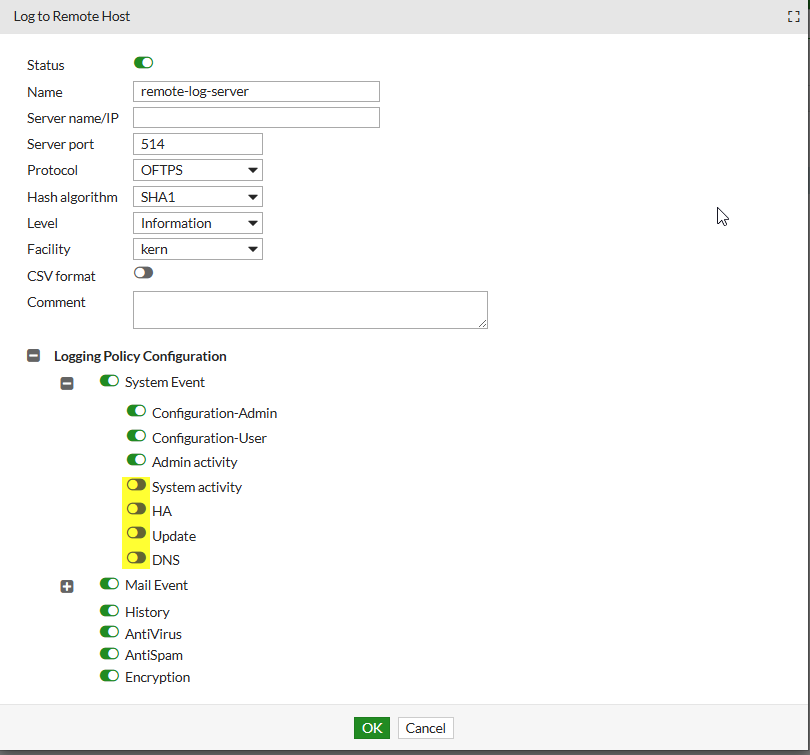Enable System activity logging
This screenshot has height=755, width=810.
coord(136,487)
